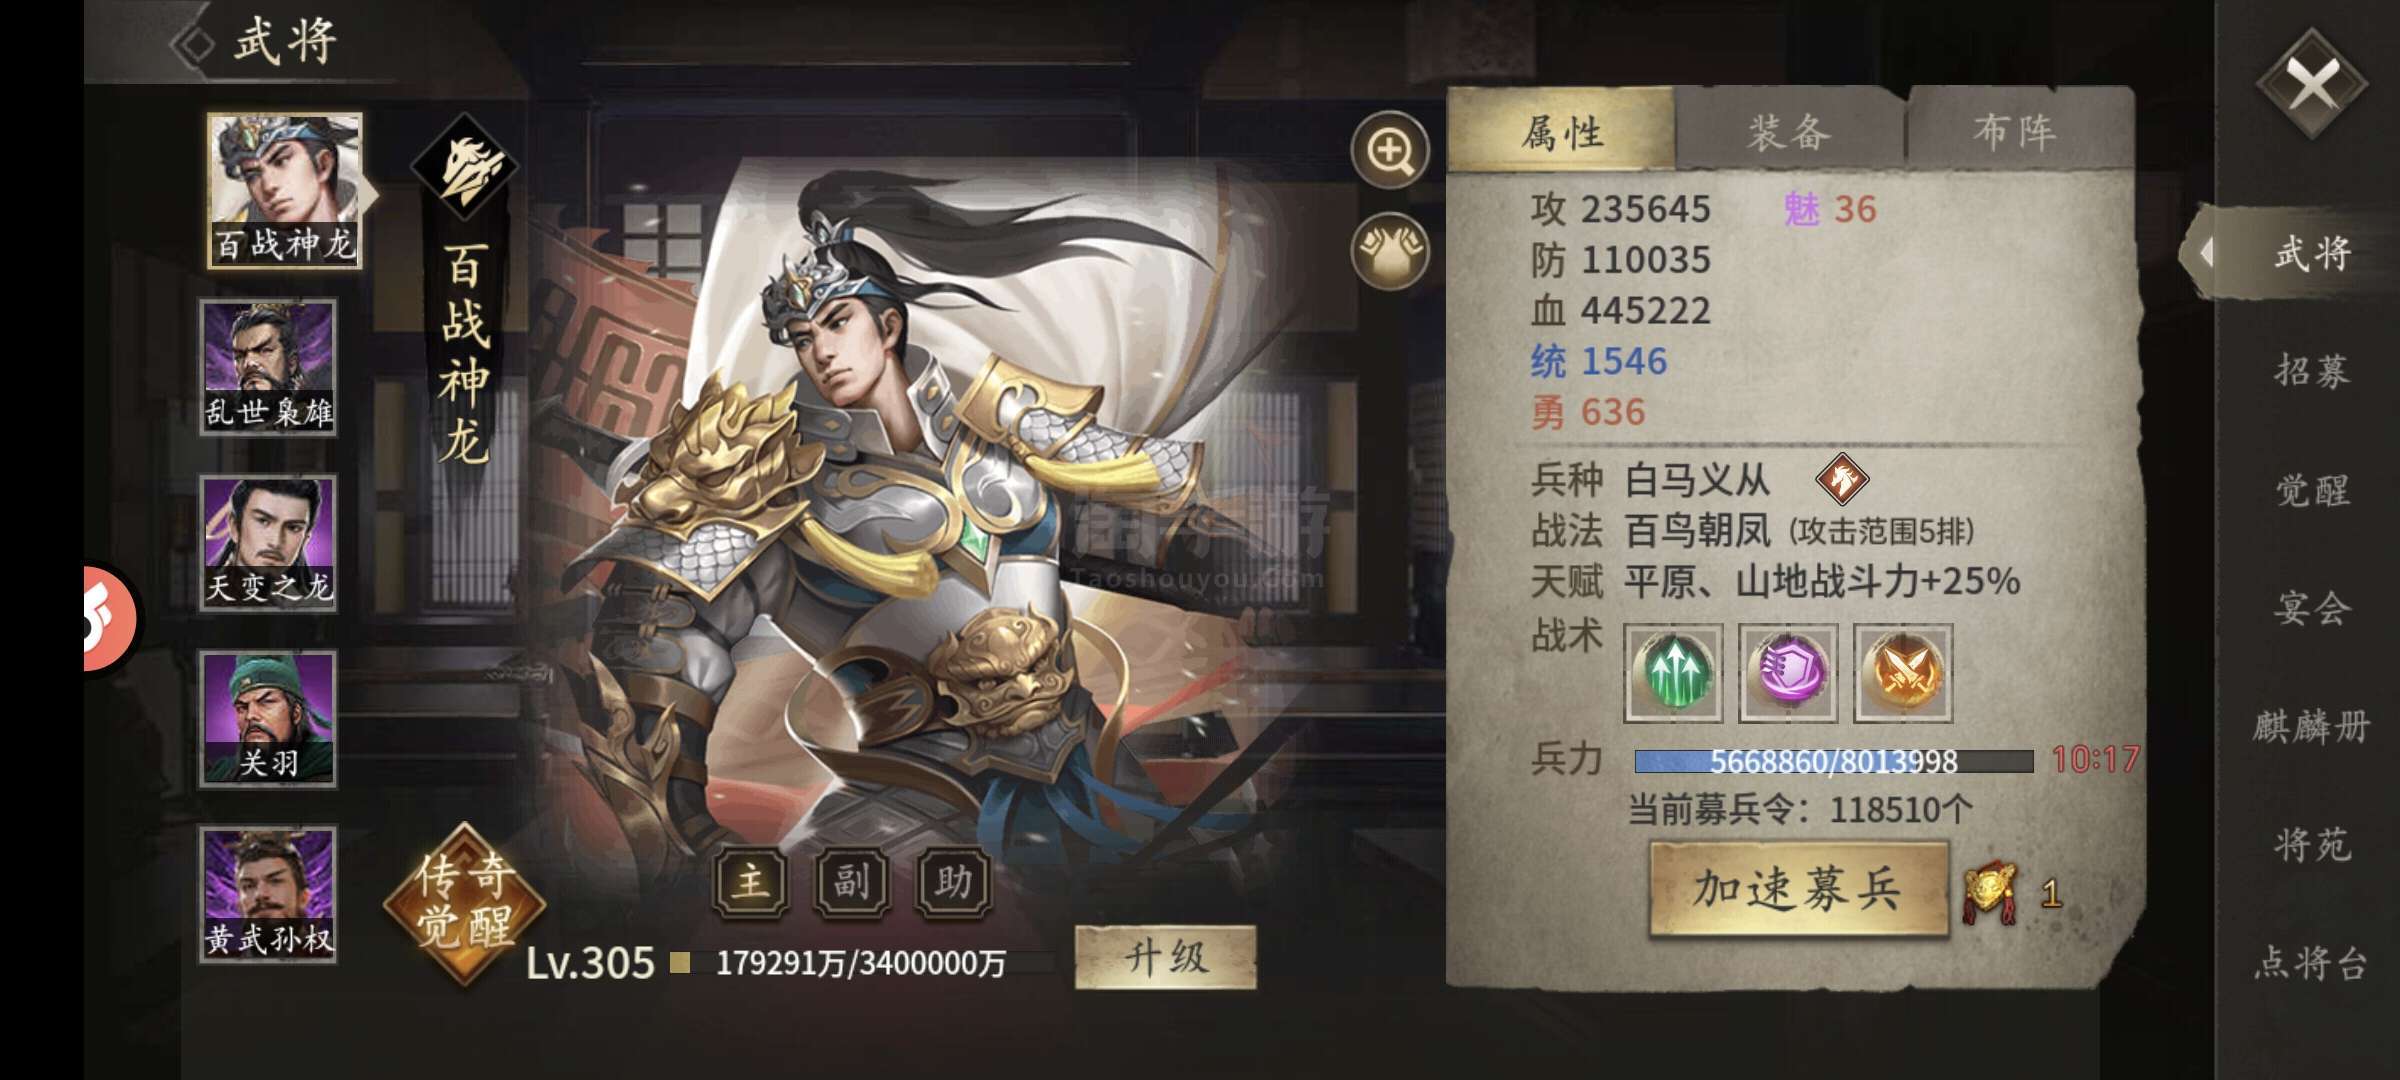Image resolution: width=2400 pixels, height=1080 pixels.
Task: Open the 招募 recruit menu
Action: coord(2311,371)
